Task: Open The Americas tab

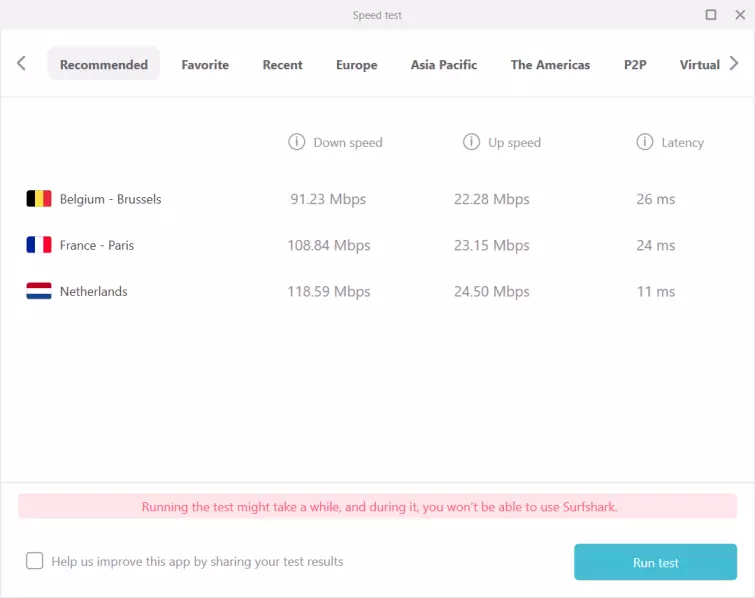Action: coord(550,65)
